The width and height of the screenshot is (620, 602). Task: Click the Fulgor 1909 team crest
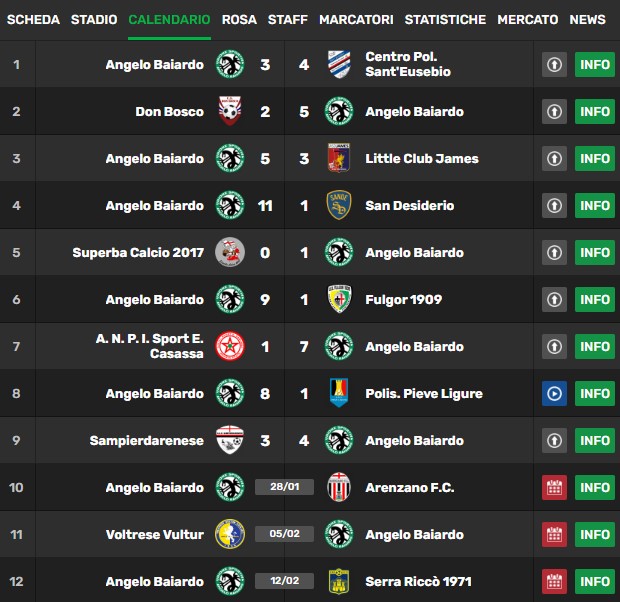pyautogui.click(x=339, y=299)
